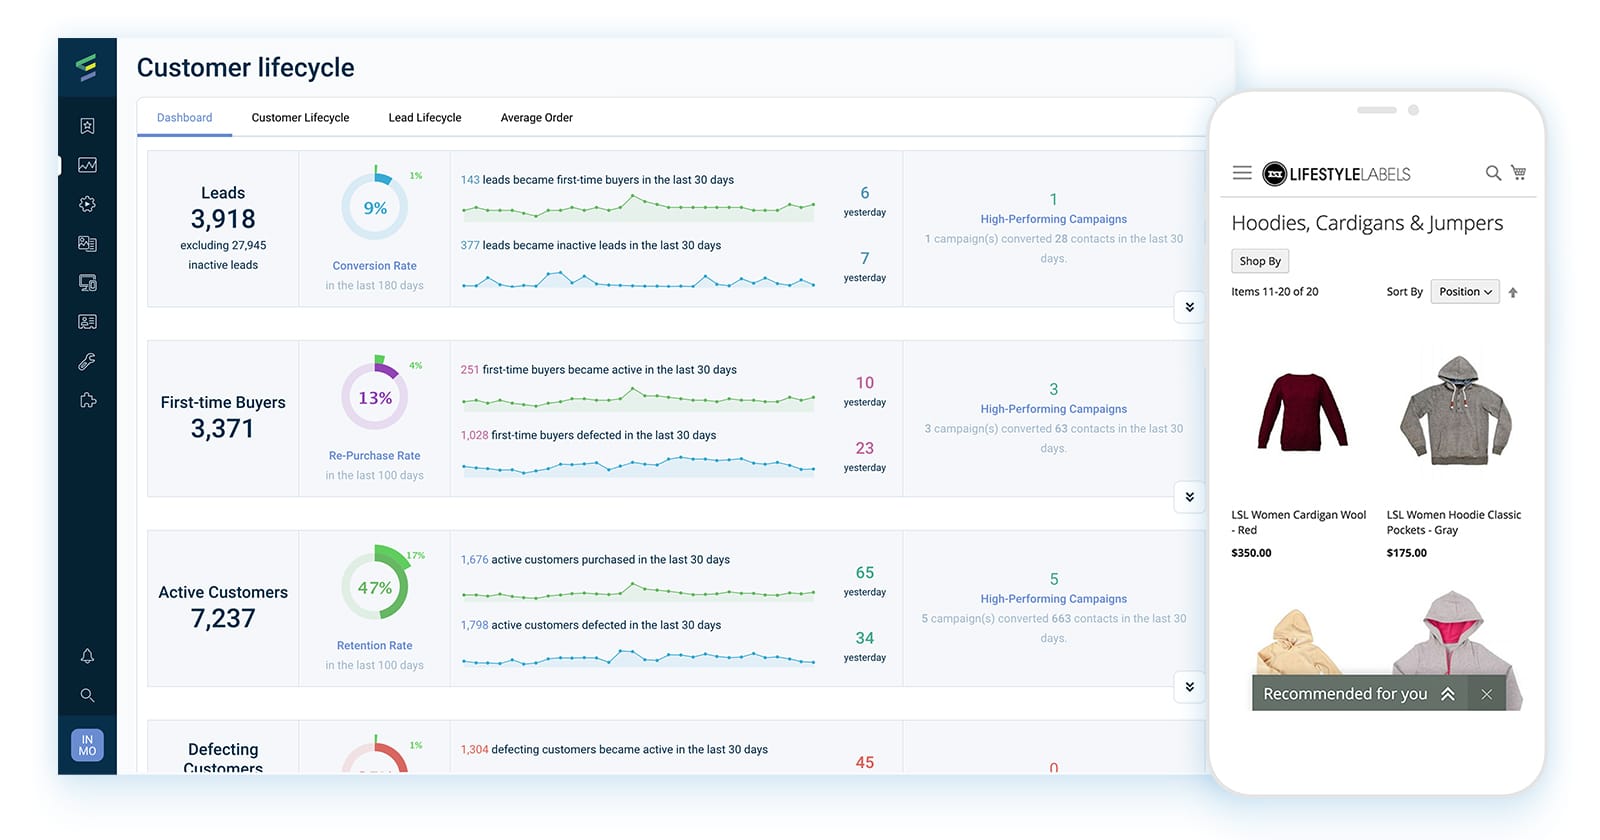
Task: Open LSL Women Cardigan Wool - Red
Action: coord(1298,522)
